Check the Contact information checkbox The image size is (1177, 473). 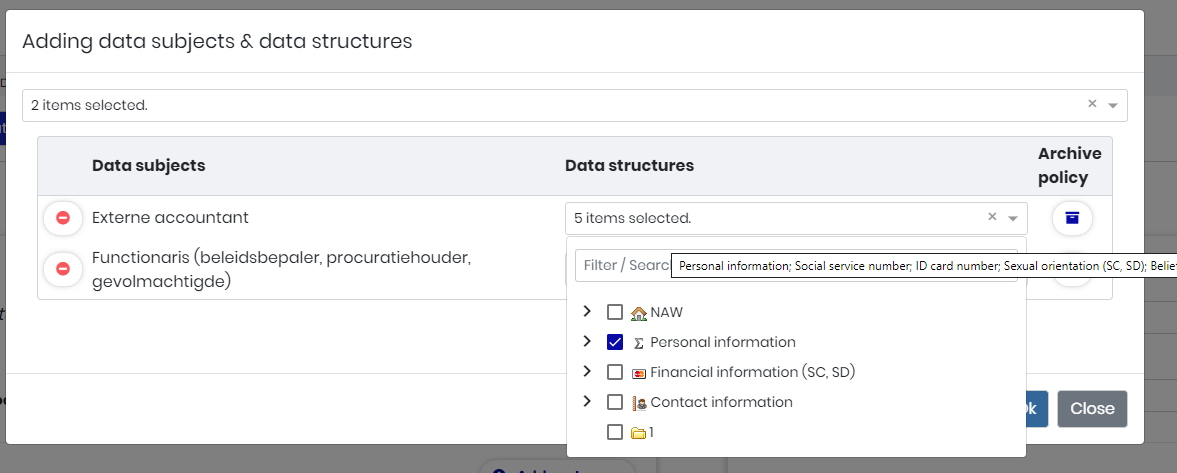click(x=615, y=402)
